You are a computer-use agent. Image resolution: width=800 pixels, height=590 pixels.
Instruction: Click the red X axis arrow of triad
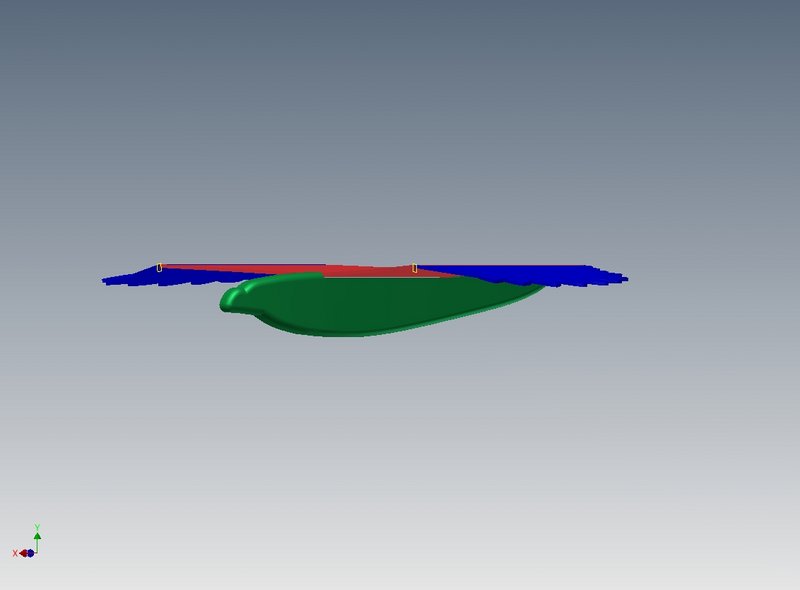click(x=22, y=553)
